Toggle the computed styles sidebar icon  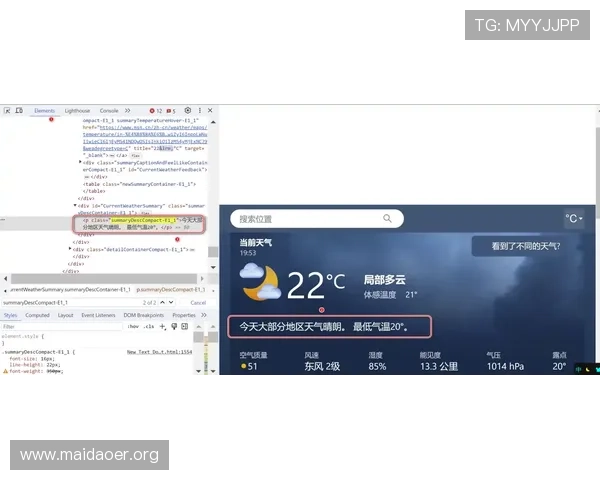click(185, 327)
